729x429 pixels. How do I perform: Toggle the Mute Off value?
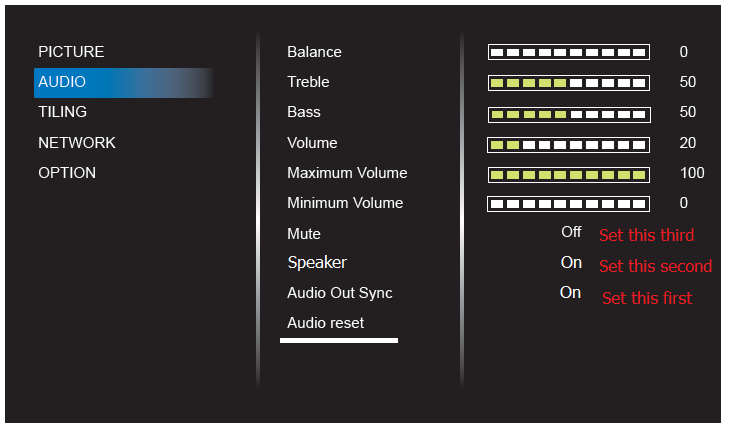571,232
